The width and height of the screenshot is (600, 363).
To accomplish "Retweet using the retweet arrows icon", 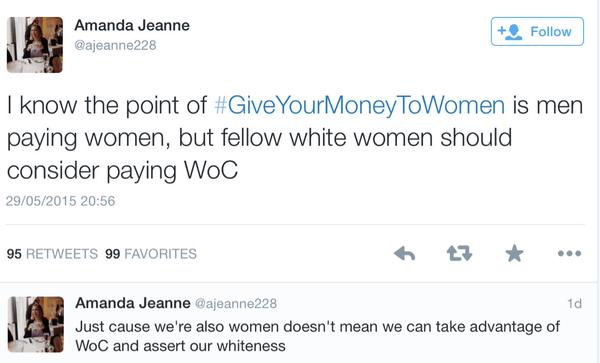I will coord(459,253).
